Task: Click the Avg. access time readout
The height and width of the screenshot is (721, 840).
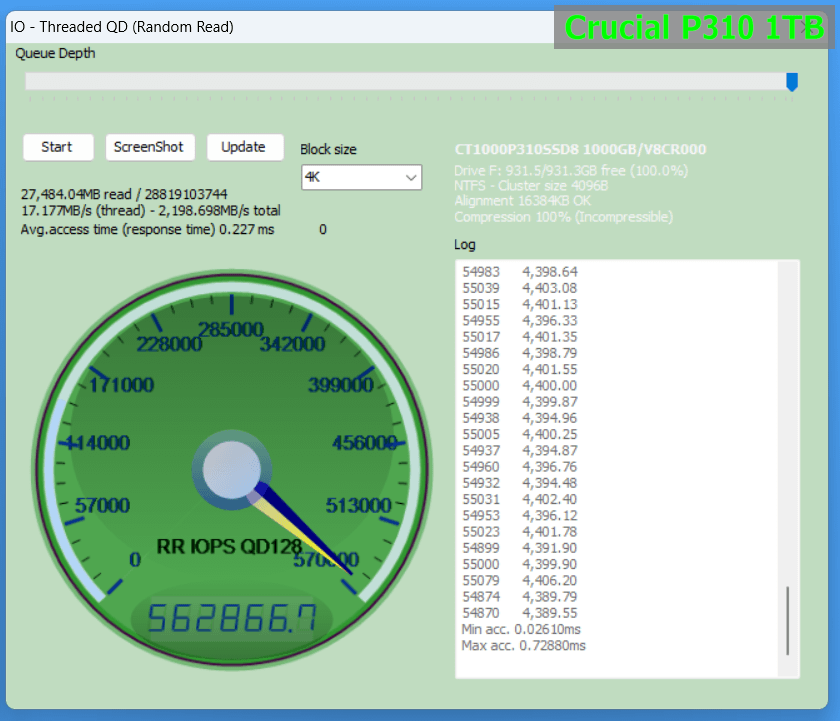Action: click(147, 230)
